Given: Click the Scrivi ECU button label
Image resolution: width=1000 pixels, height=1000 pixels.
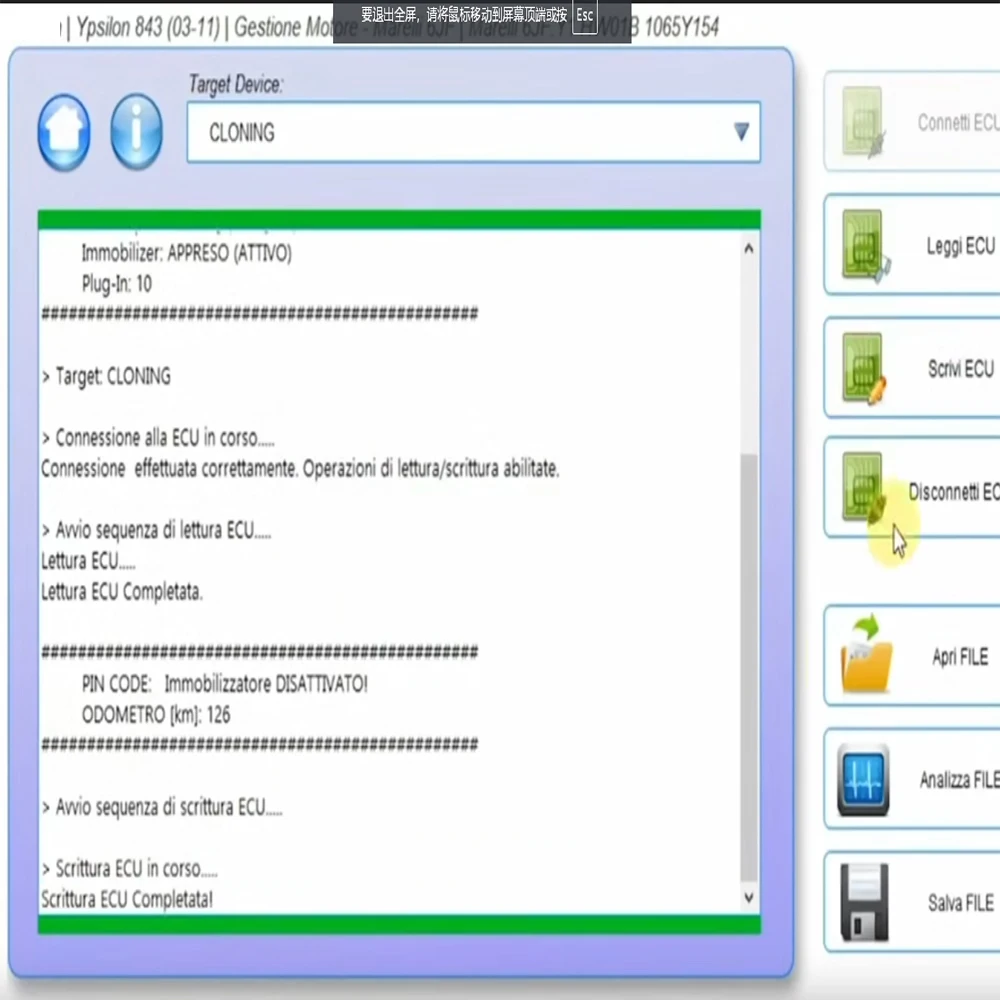Looking at the screenshot, I should tap(960, 369).
